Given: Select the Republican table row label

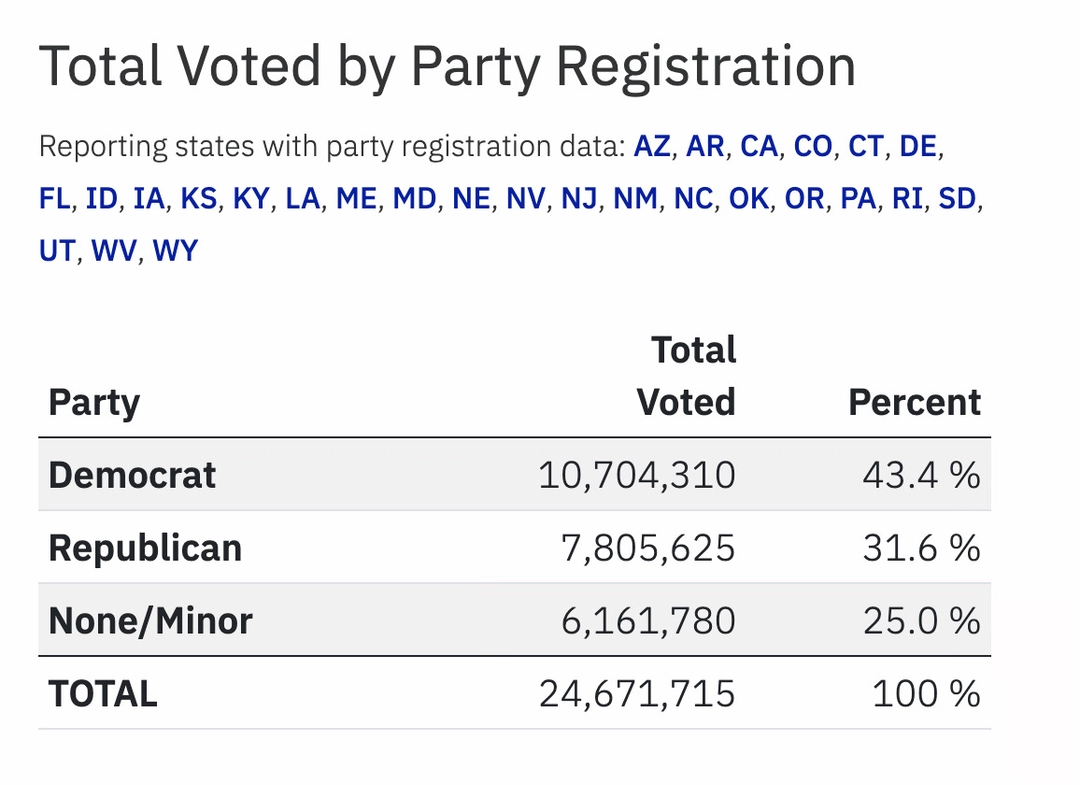Looking at the screenshot, I should (145, 548).
